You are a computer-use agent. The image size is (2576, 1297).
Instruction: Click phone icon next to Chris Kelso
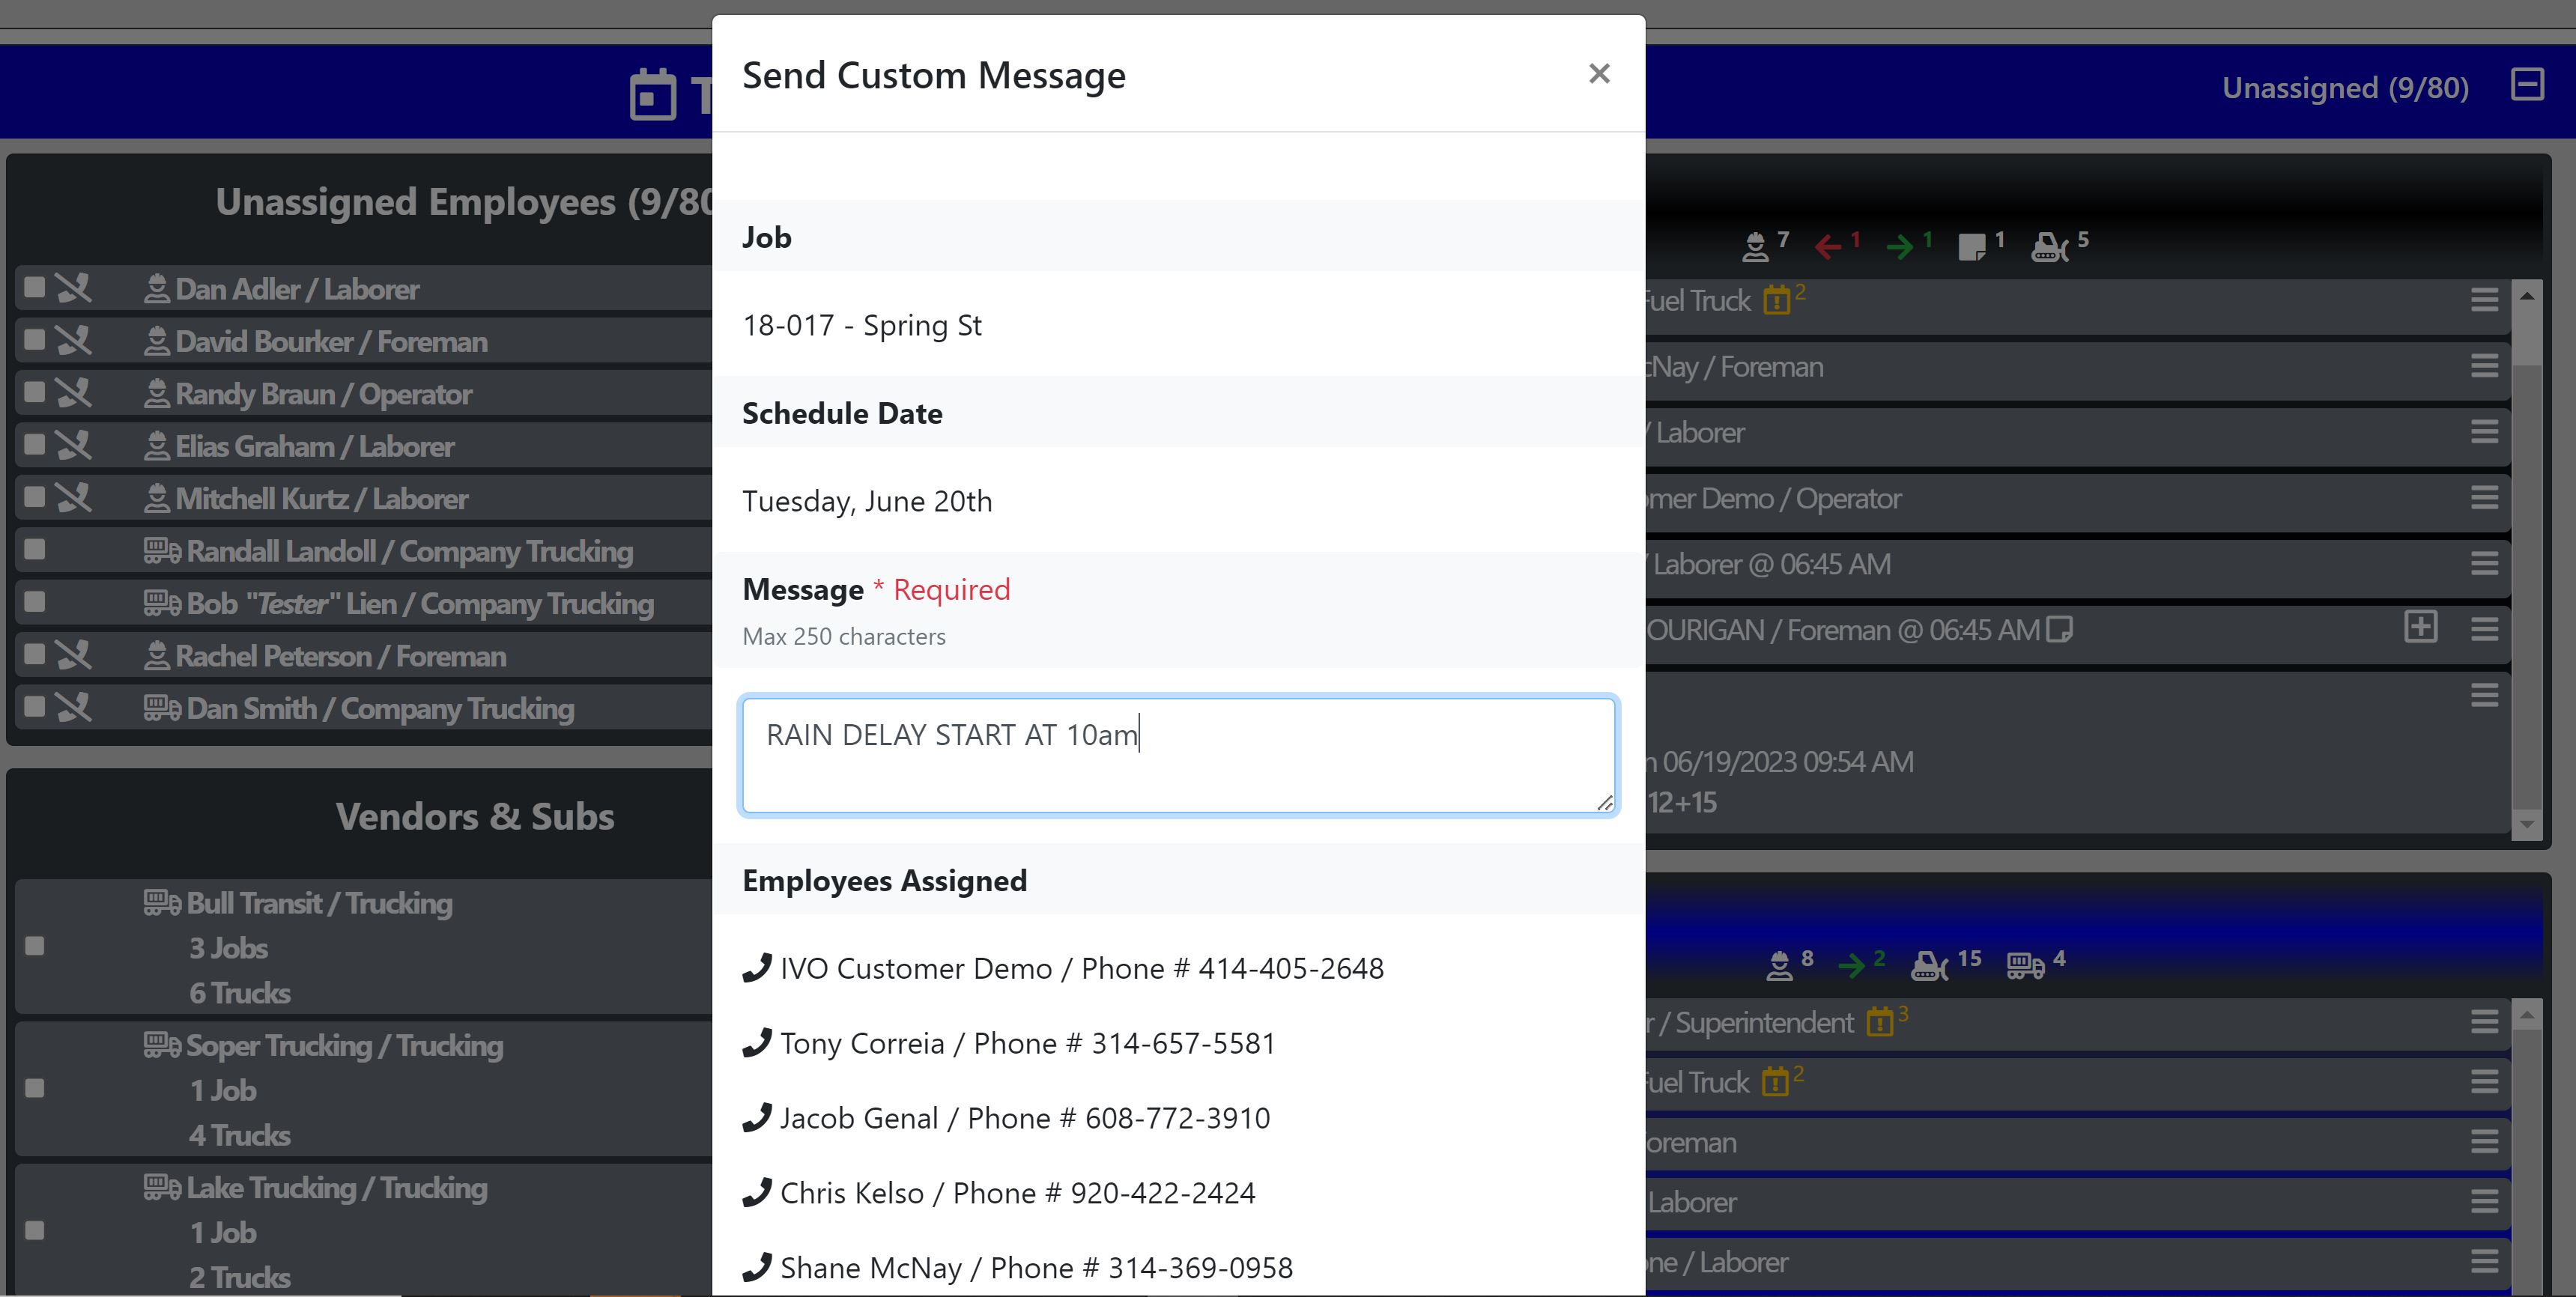pyautogui.click(x=756, y=1192)
